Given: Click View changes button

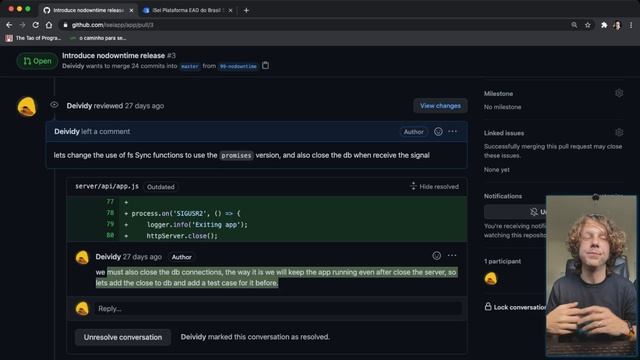Looking at the screenshot, I should click(440, 106).
